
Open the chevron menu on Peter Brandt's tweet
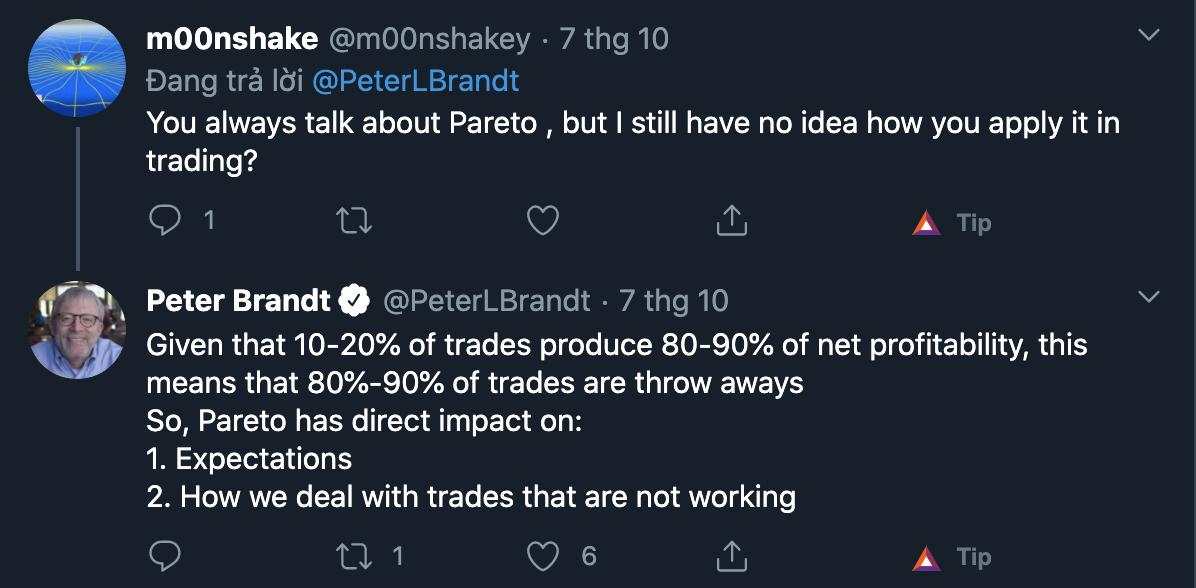coord(1148,296)
